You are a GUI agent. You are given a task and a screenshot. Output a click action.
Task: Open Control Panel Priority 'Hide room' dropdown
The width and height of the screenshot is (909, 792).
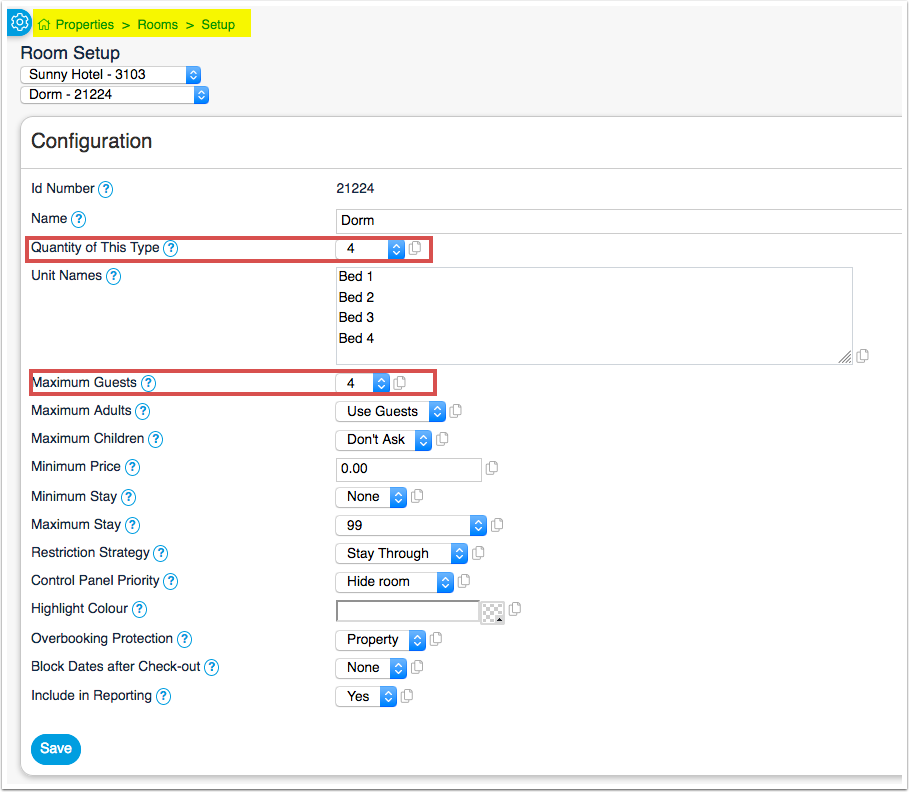(394, 582)
